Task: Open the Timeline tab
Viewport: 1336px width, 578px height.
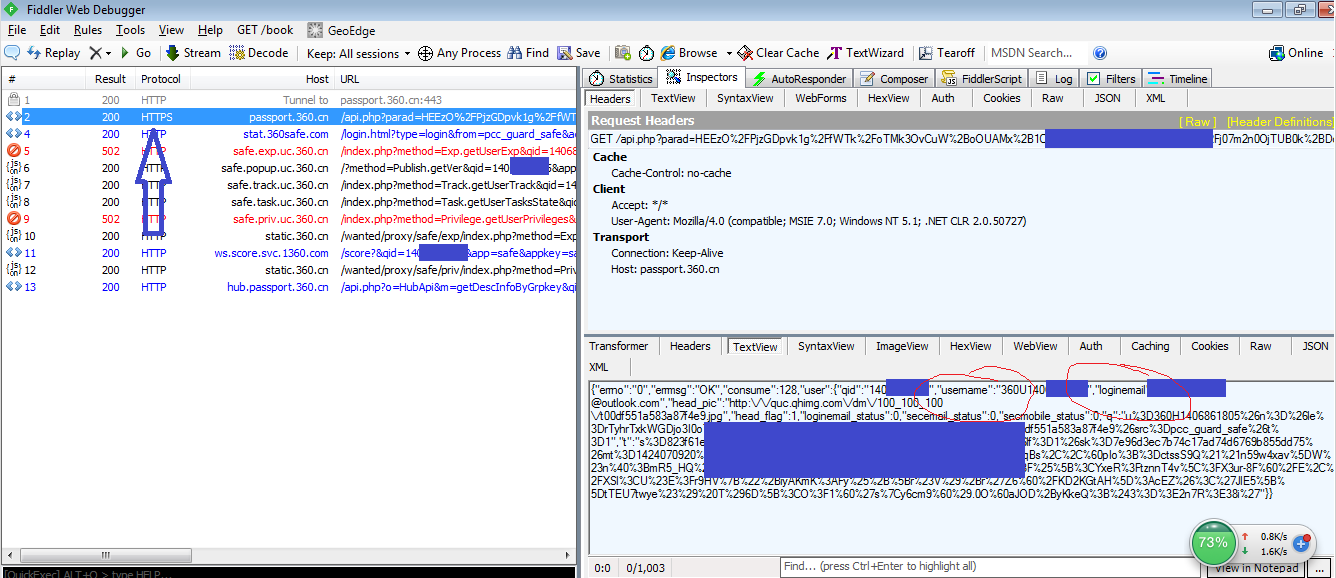Action: click(1178, 78)
